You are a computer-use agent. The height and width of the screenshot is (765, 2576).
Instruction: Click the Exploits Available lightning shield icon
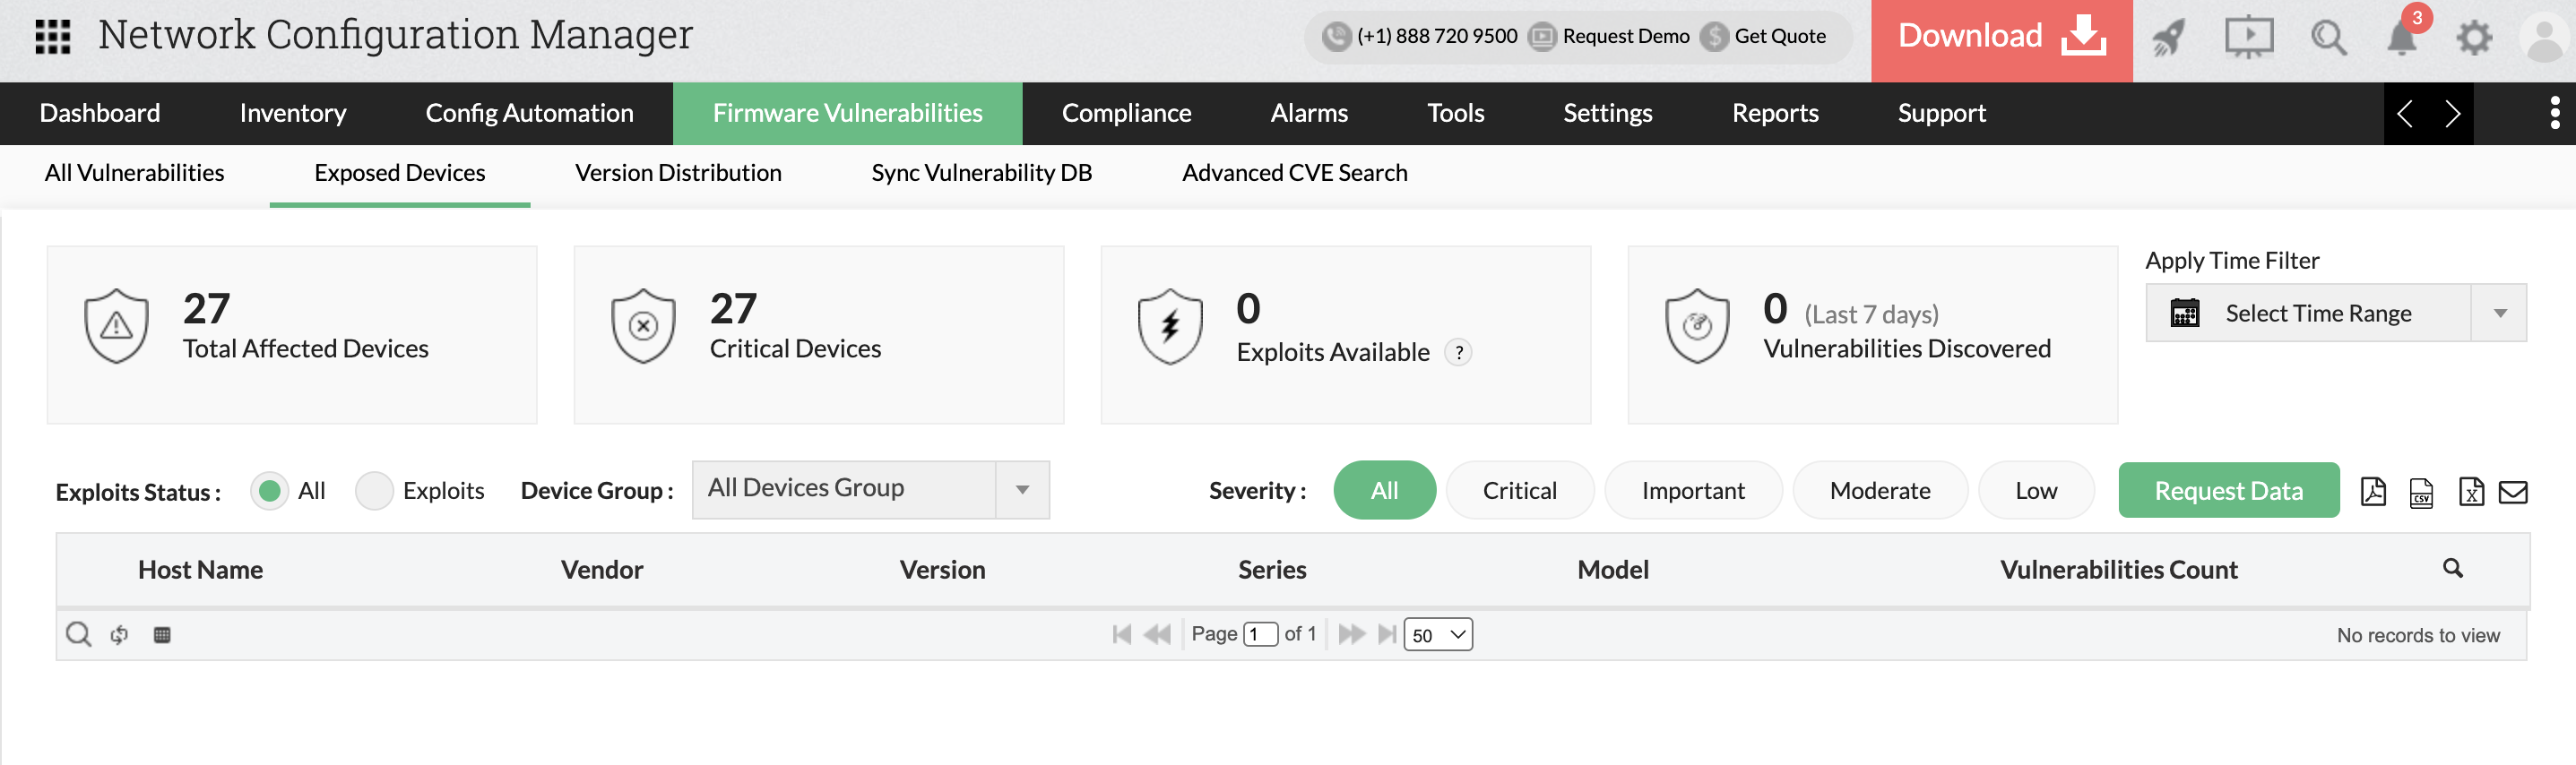(x=1170, y=326)
